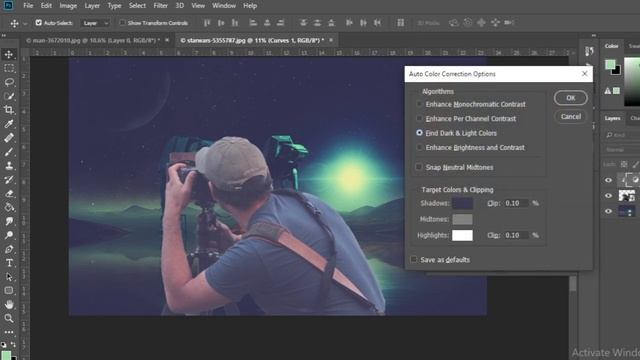Enable Snap Neutral Midtones checkbox

click(x=419, y=167)
